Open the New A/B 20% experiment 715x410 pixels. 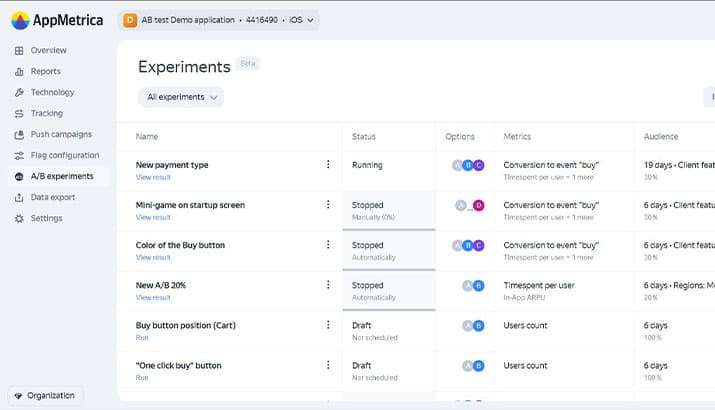coord(161,285)
